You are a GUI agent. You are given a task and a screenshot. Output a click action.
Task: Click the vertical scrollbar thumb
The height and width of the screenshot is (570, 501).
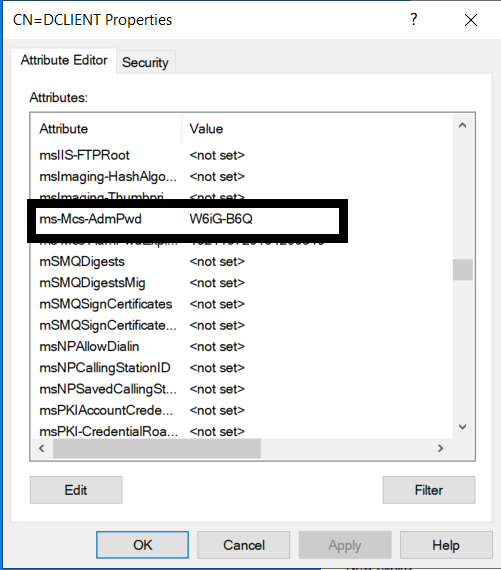tap(463, 270)
